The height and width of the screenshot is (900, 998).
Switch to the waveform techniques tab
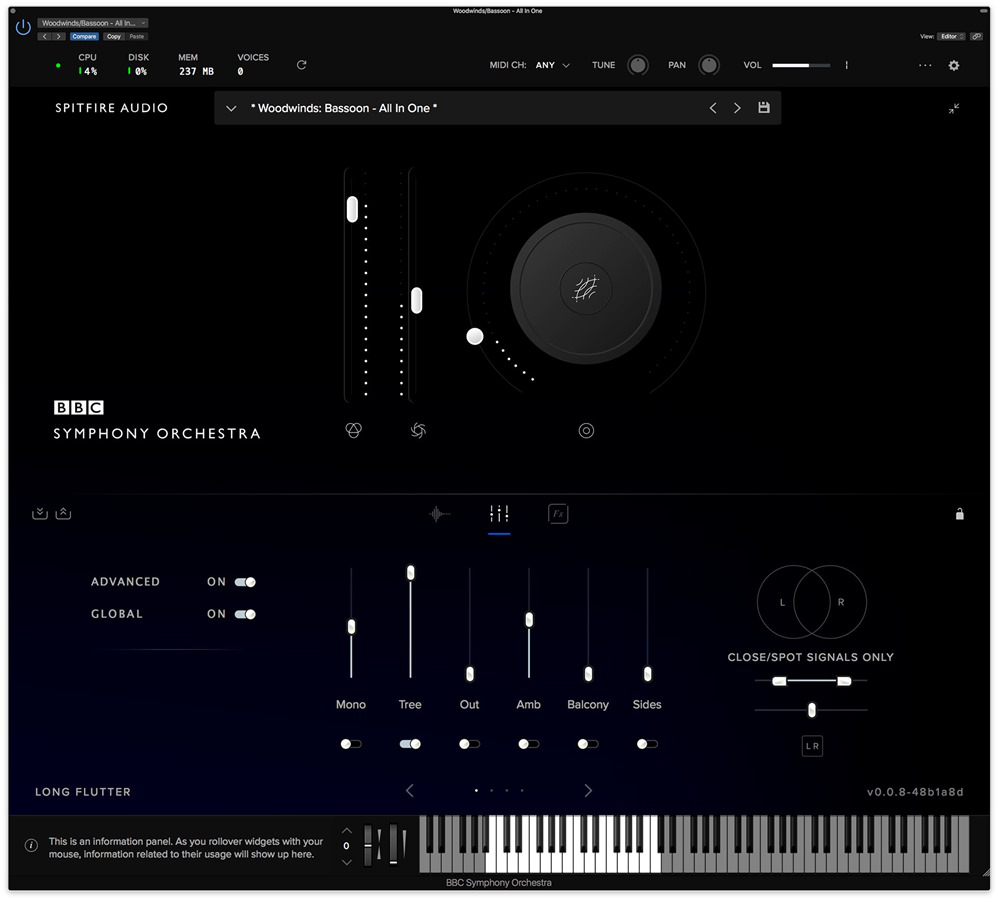coord(439,513)
